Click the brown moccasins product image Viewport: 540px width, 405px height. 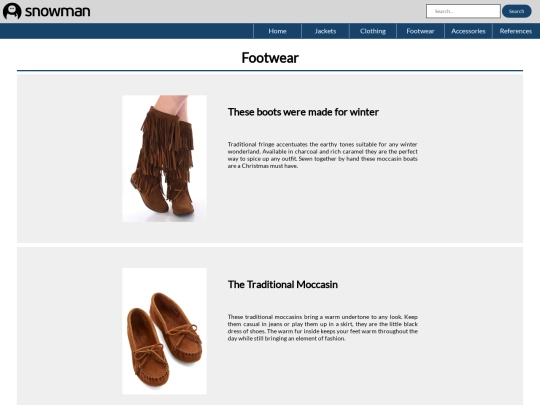click(164, 331)
